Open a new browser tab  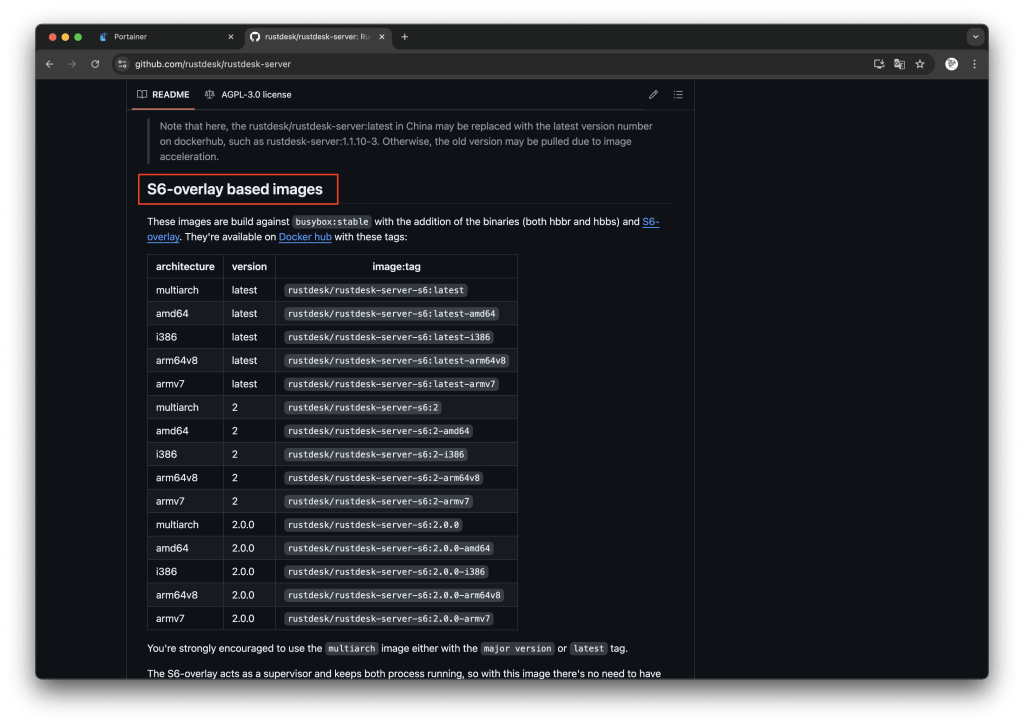coord(405,37)
